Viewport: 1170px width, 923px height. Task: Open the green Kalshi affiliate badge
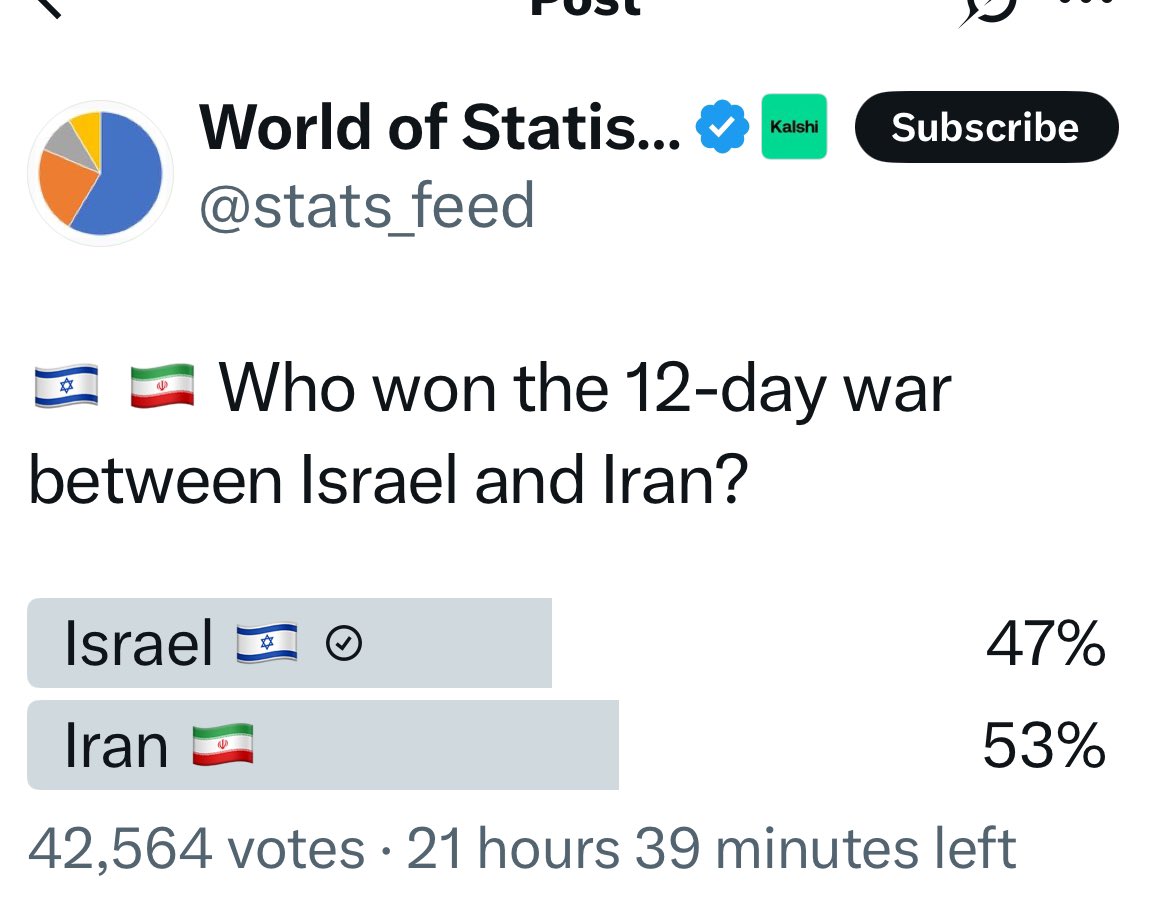[794, 126]
